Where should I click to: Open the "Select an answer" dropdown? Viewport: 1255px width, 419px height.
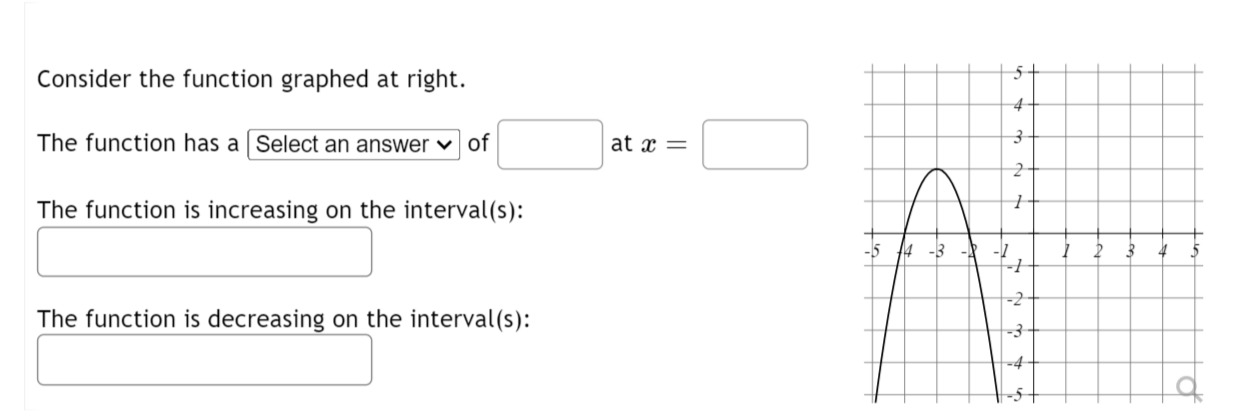click(354, 144)
